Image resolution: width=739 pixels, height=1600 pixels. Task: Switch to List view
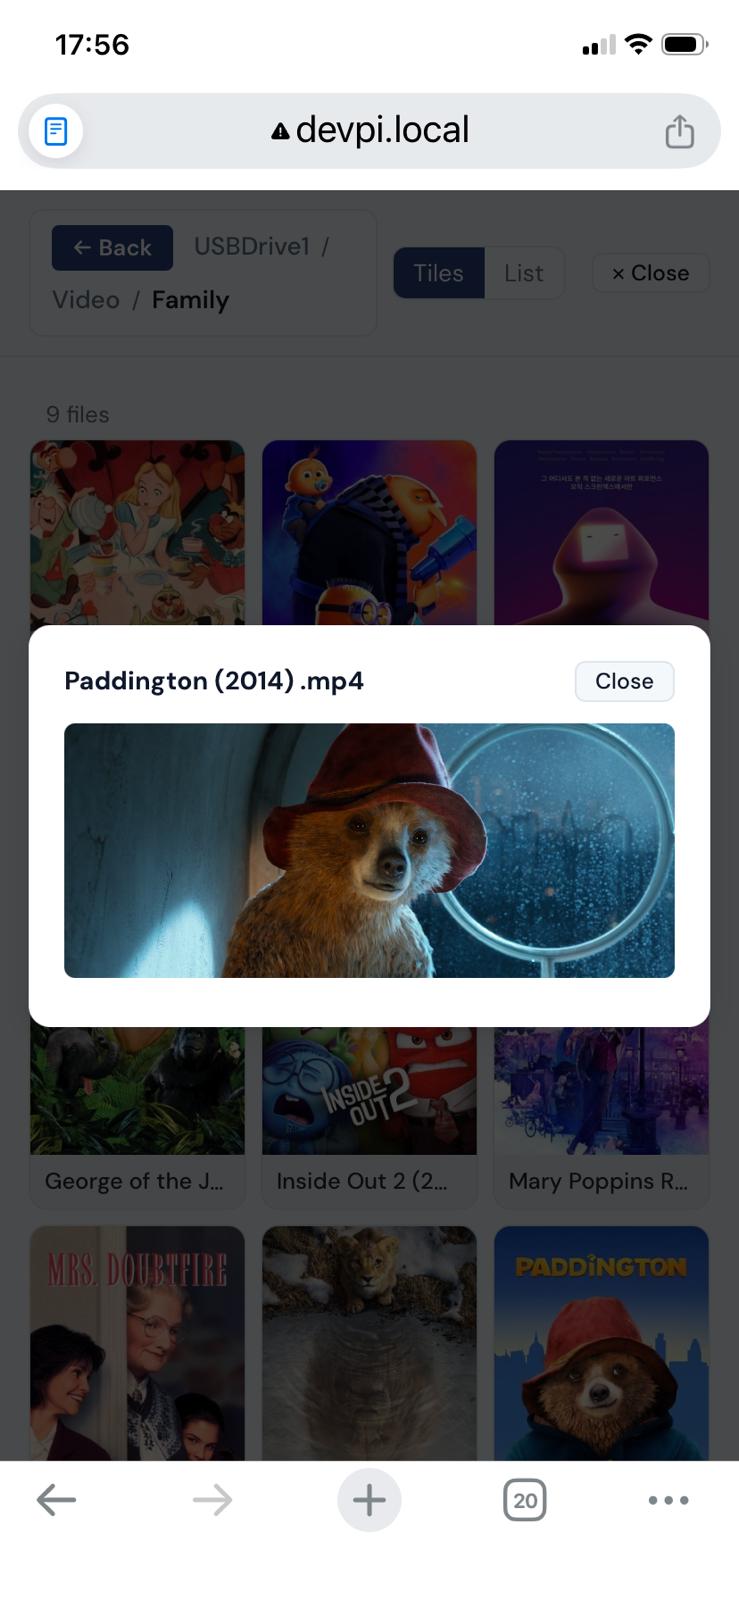[x=524, y=273]
